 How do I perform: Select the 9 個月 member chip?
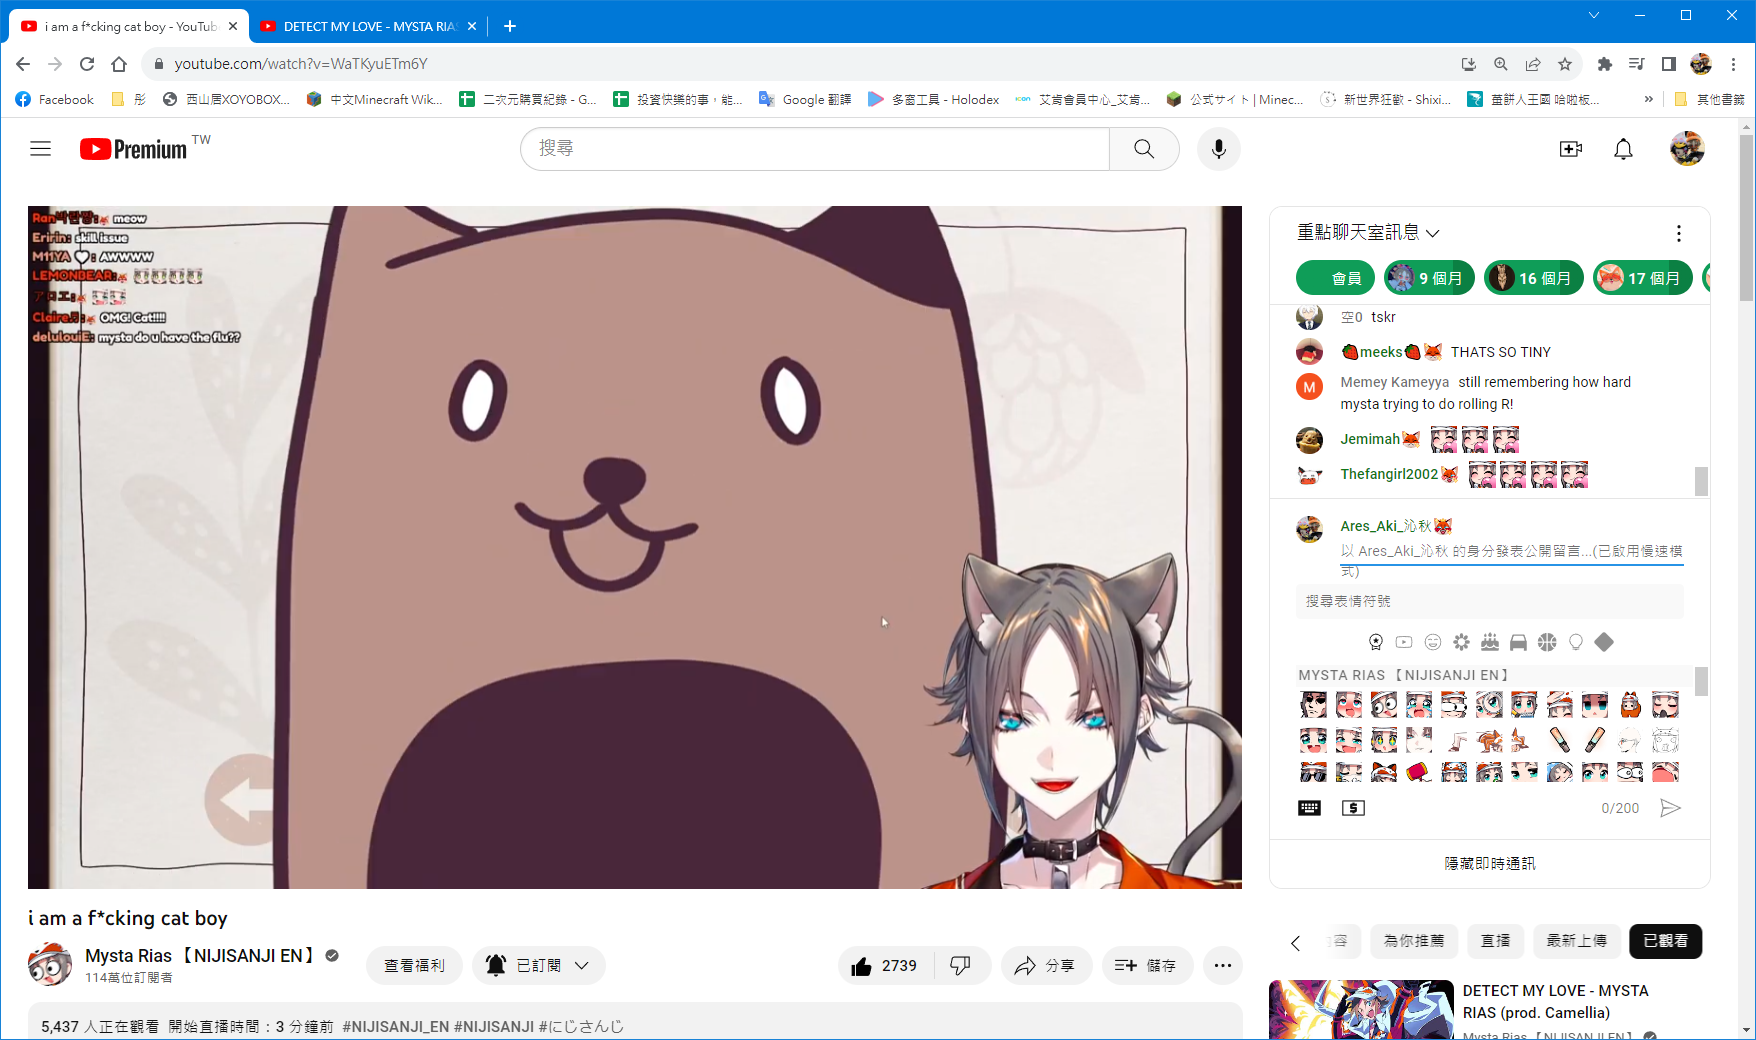[1429, 278]
